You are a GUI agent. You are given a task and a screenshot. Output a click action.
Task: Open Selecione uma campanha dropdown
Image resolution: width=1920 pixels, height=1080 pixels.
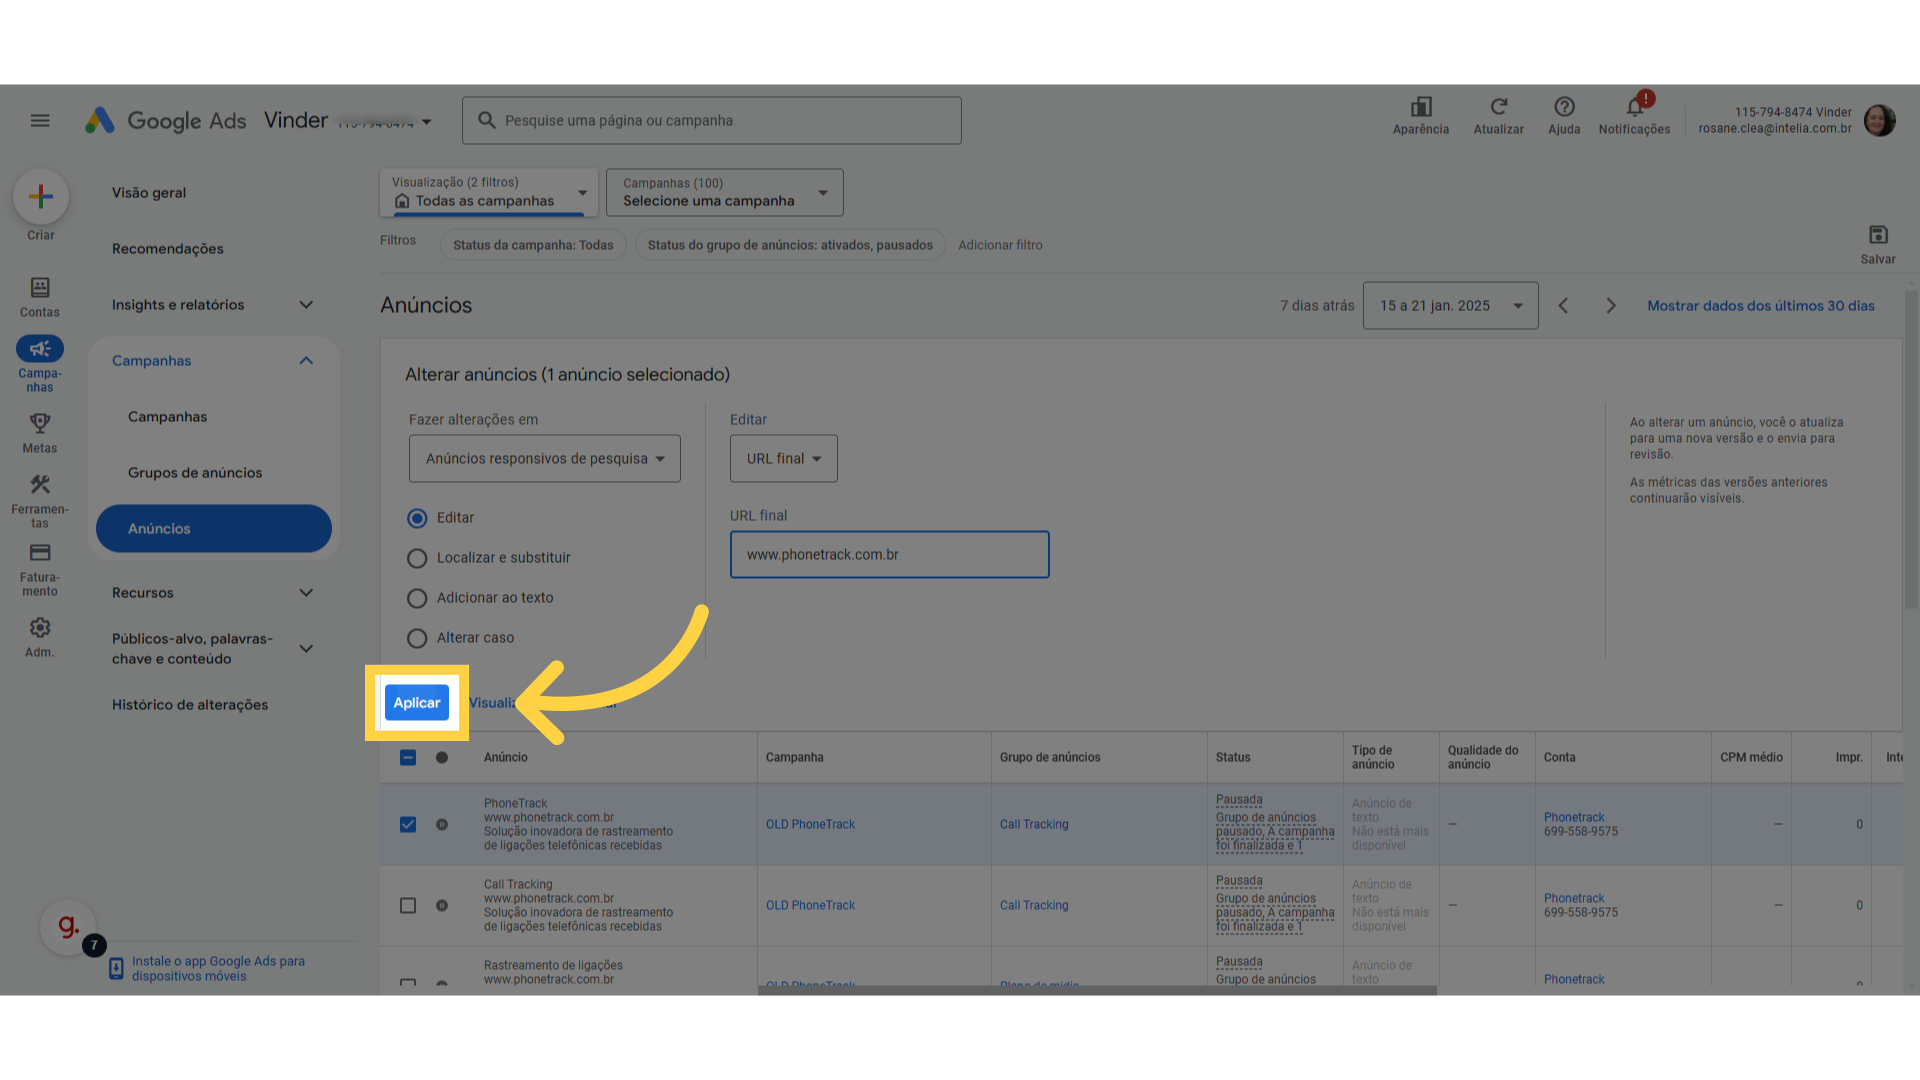tap(724, 192)
